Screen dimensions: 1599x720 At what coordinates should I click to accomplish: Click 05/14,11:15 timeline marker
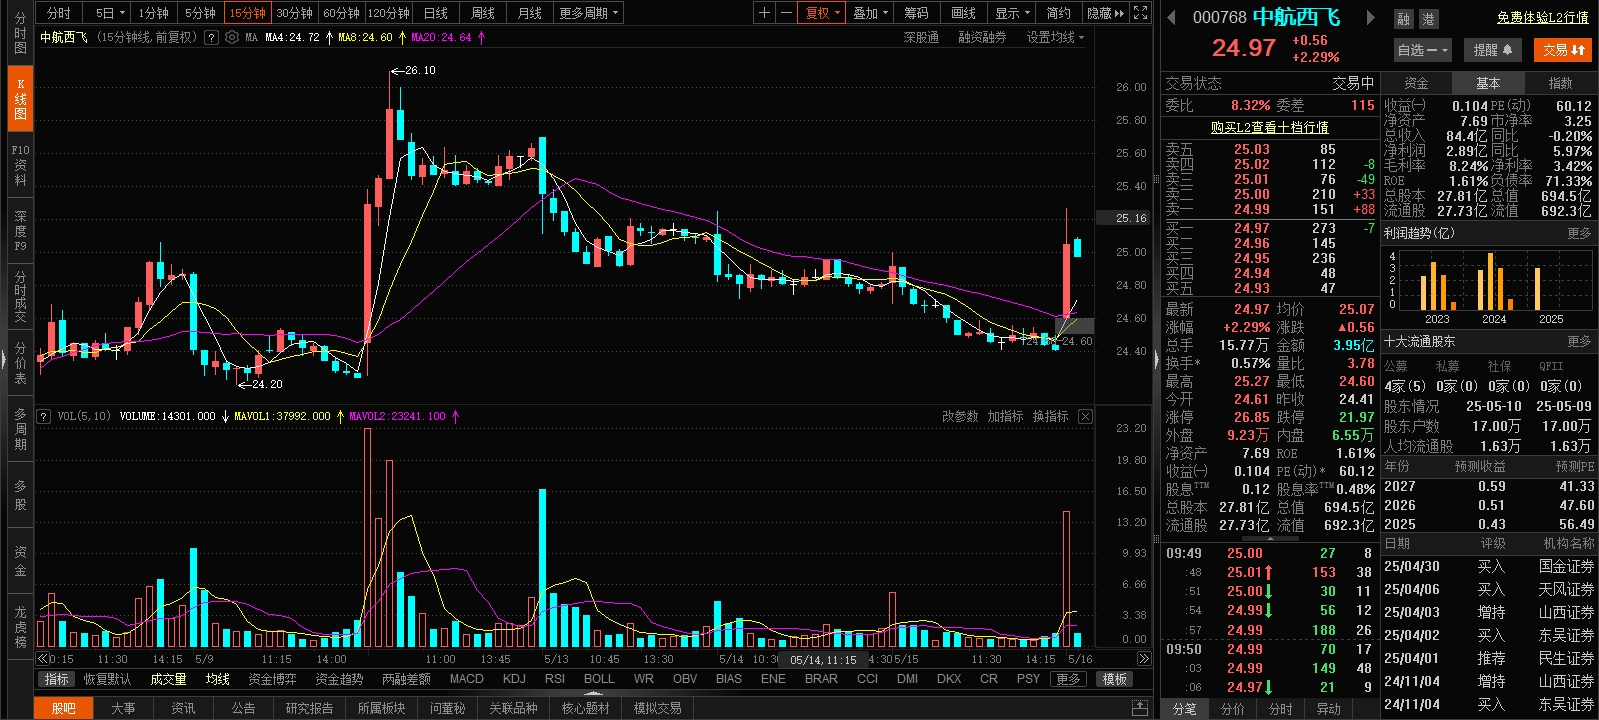[x=823, y=660]
